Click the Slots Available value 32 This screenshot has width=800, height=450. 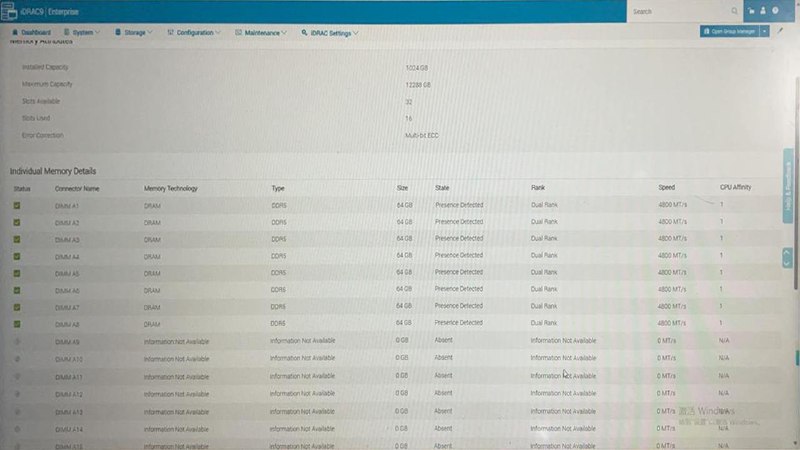pyautogui.click(x=409, y=102)
